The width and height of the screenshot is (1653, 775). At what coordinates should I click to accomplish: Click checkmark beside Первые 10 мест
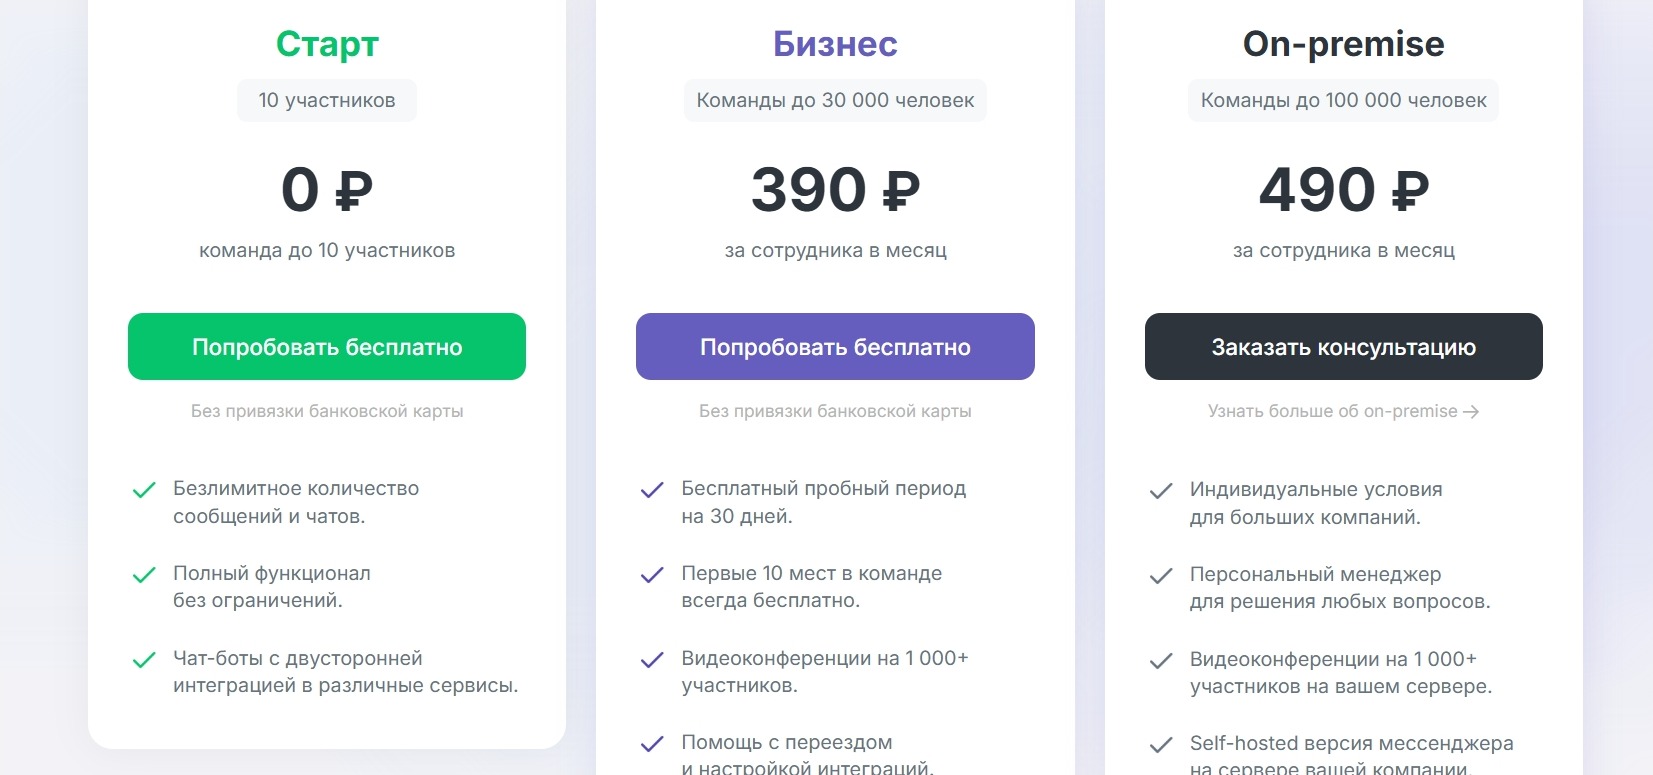[x=652, y=575]
